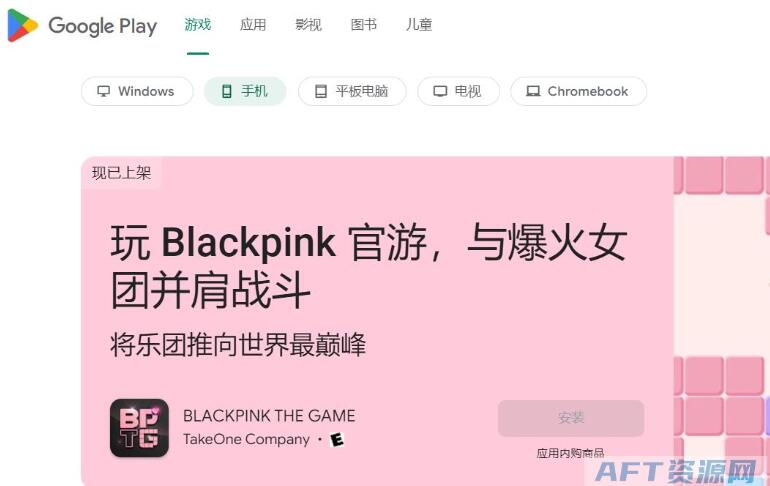
Task: Click the Google Play wordmark text
Action: tap(103, 27)
